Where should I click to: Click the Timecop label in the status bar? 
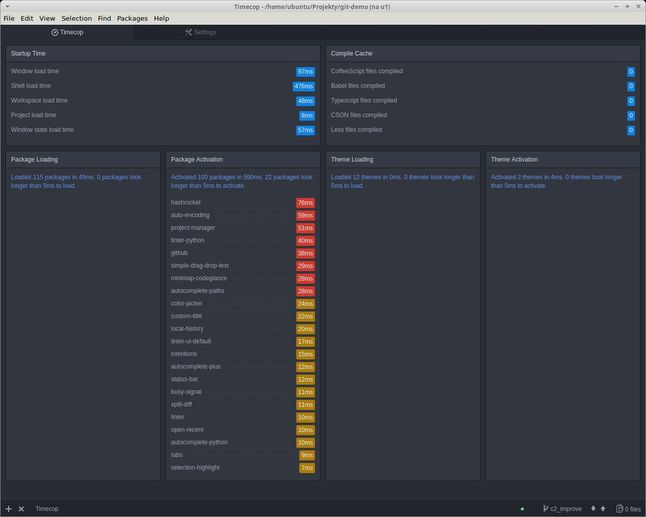[x=47, y=509]
